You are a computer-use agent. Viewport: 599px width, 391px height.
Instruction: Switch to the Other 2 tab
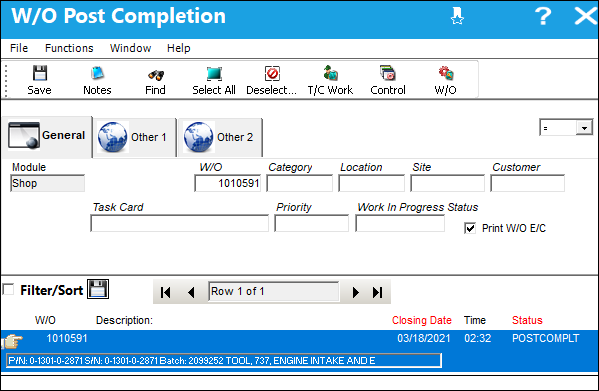(220, 137)
